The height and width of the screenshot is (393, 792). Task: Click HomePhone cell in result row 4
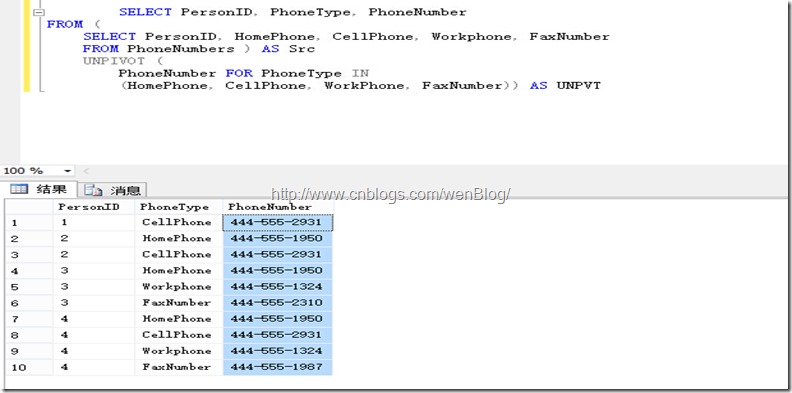coord(178,271)
